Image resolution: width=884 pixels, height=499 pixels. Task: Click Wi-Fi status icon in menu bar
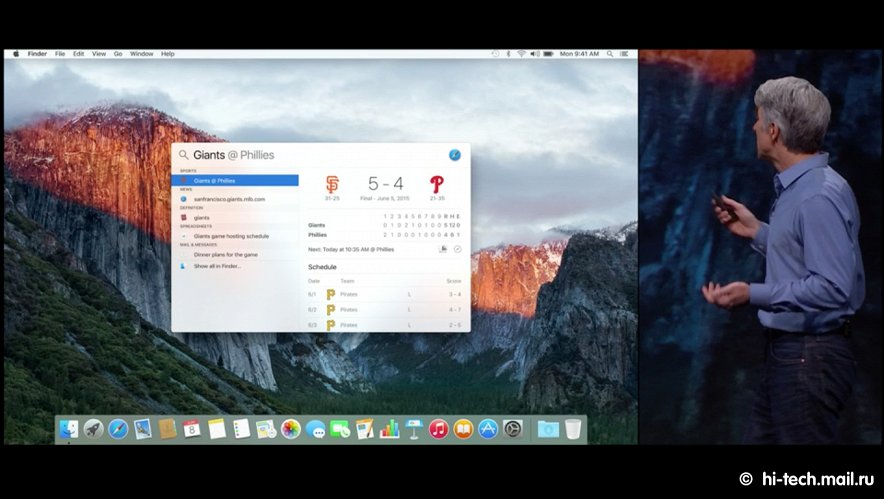[x=521, y=54]
